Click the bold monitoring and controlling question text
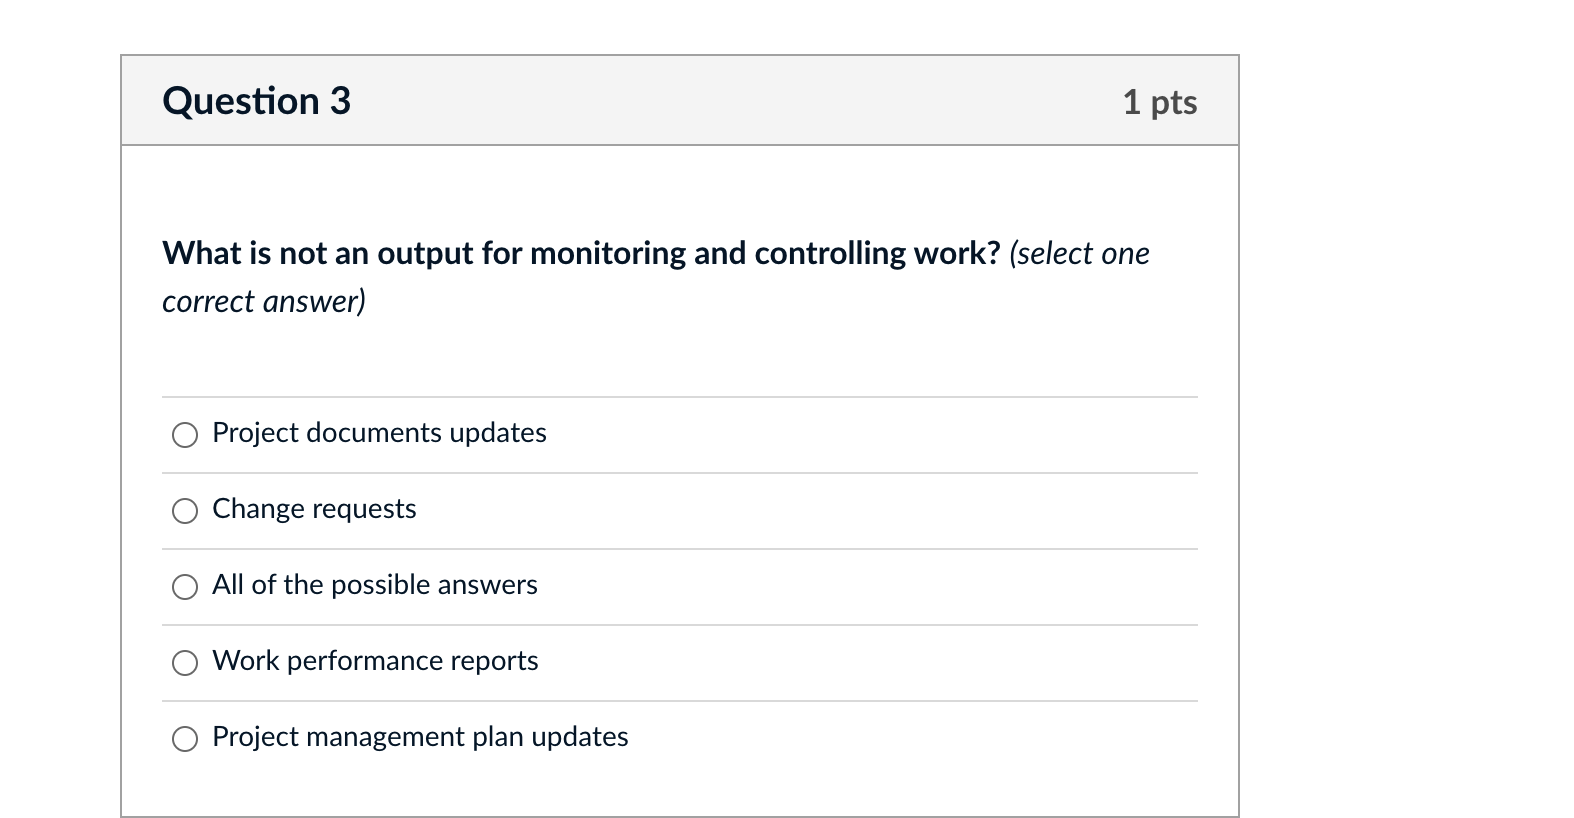Image resolution: width=1574 pixels, height=818 pixels. [x=580, y=254]
